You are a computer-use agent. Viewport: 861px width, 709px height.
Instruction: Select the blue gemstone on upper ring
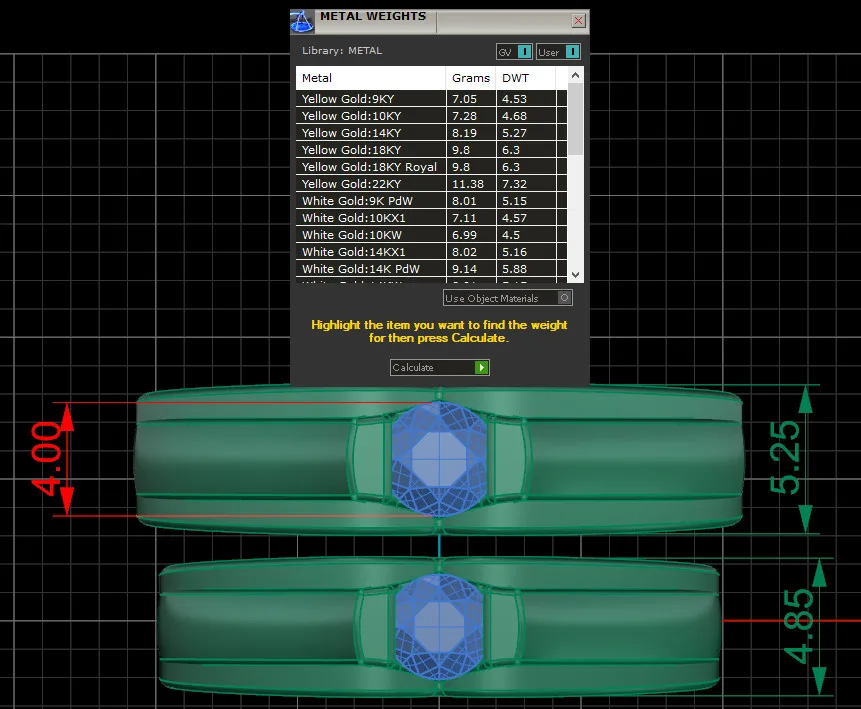click(439, 459)
